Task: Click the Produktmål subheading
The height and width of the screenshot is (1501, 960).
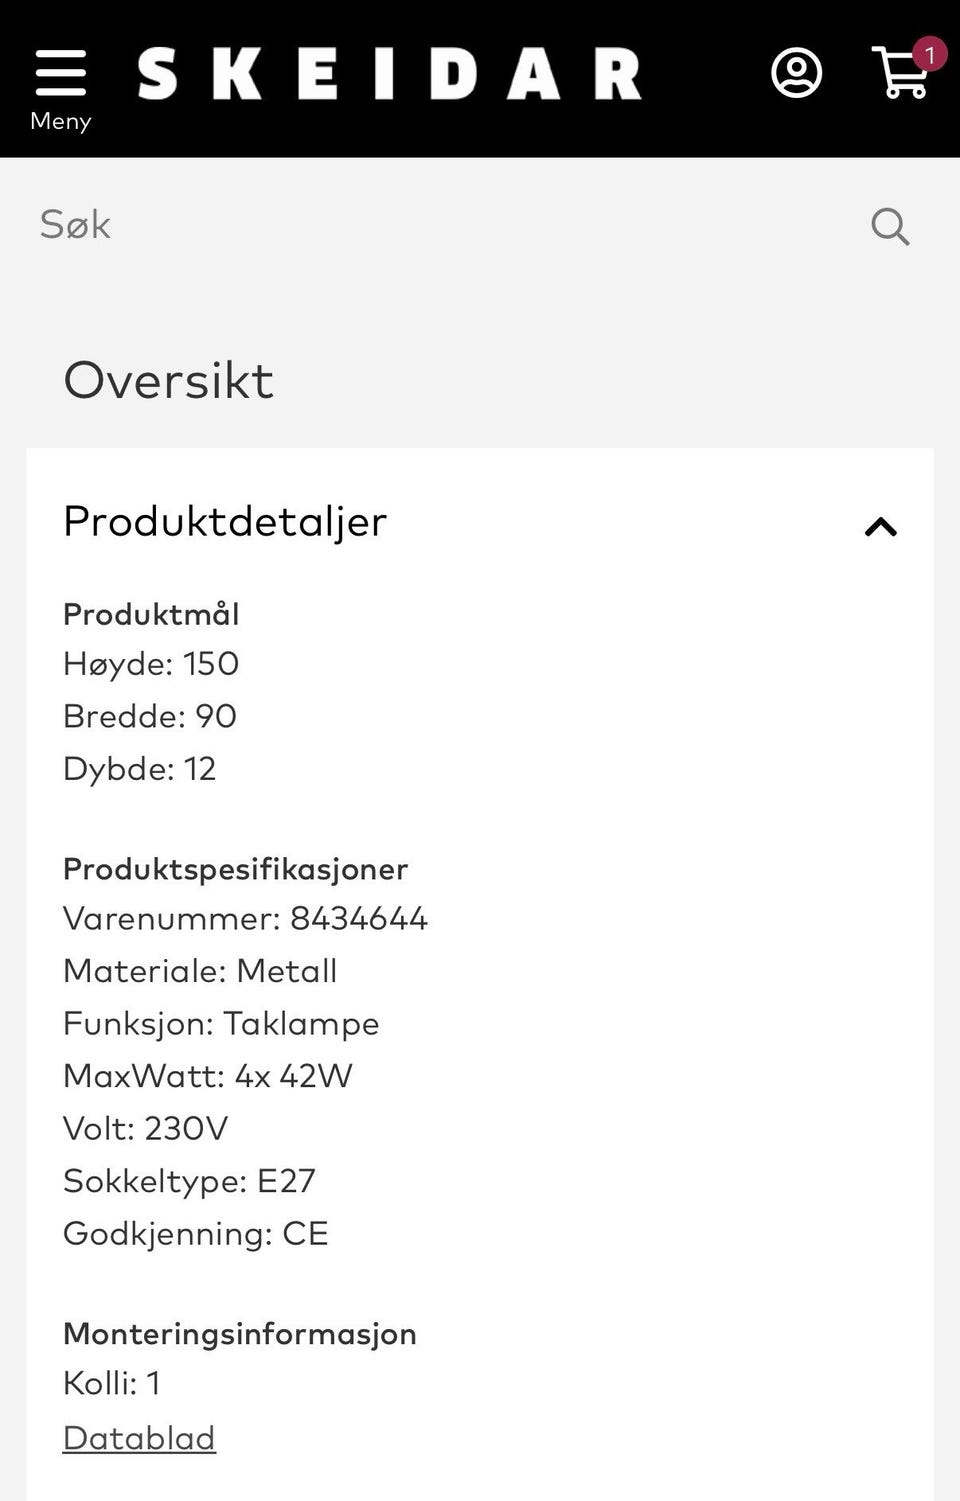Action: [151, 614]
